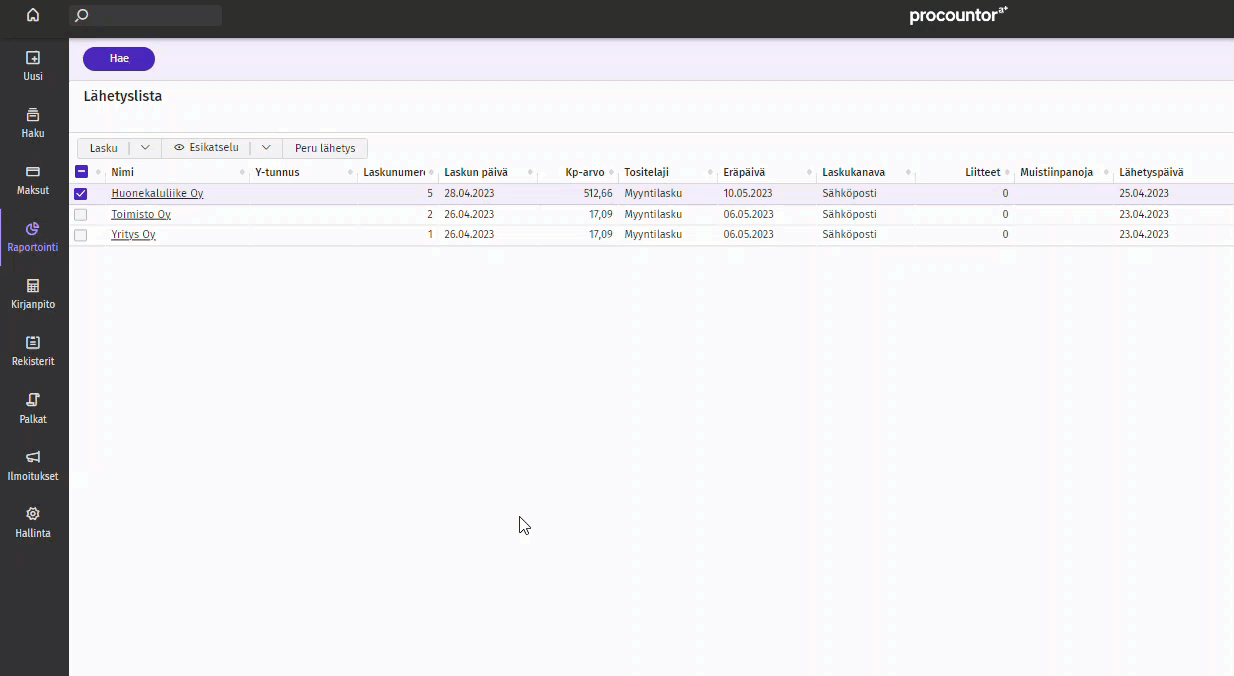Open the Rekisterit sidebar section
Screen dimensions: 1234x676
(33, 350)
